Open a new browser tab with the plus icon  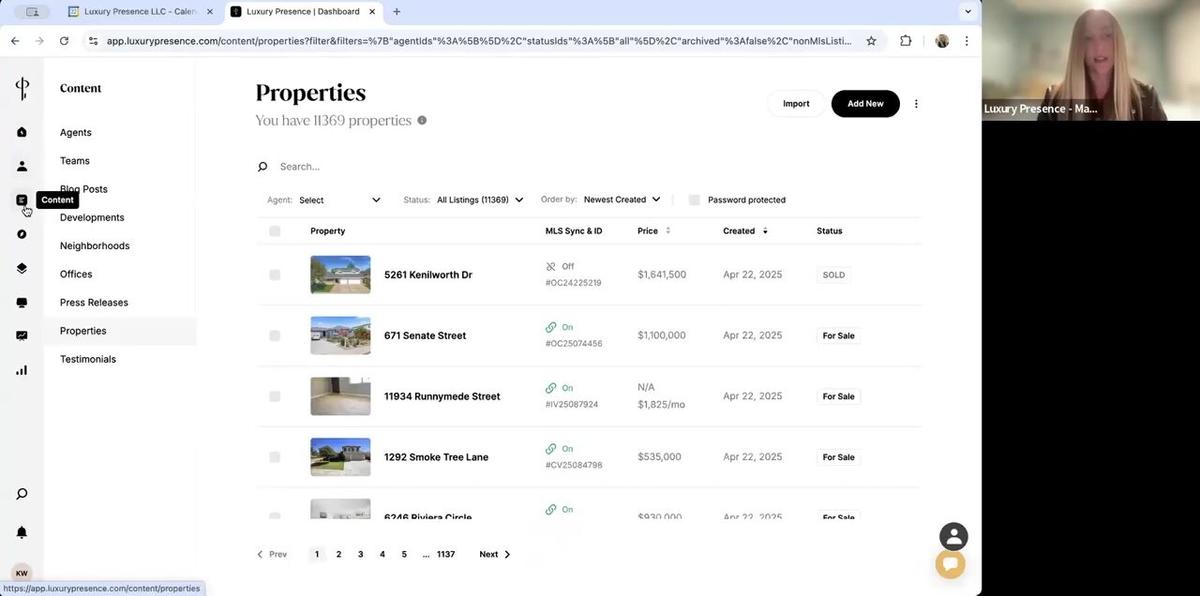pos(397,12)
